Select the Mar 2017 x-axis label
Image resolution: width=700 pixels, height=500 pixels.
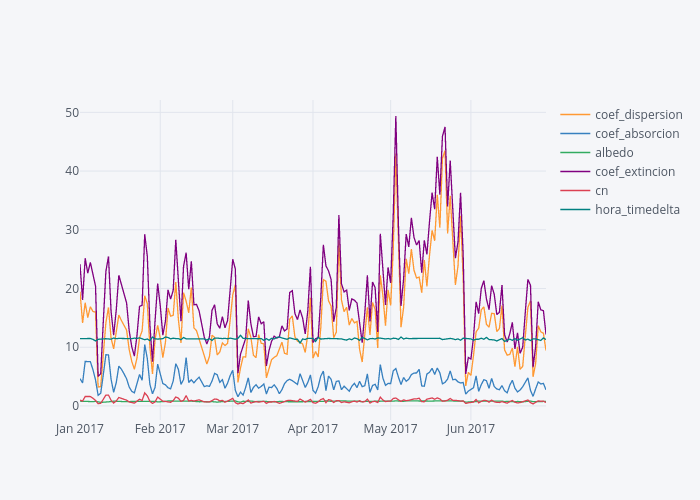(x=232, y=429)
